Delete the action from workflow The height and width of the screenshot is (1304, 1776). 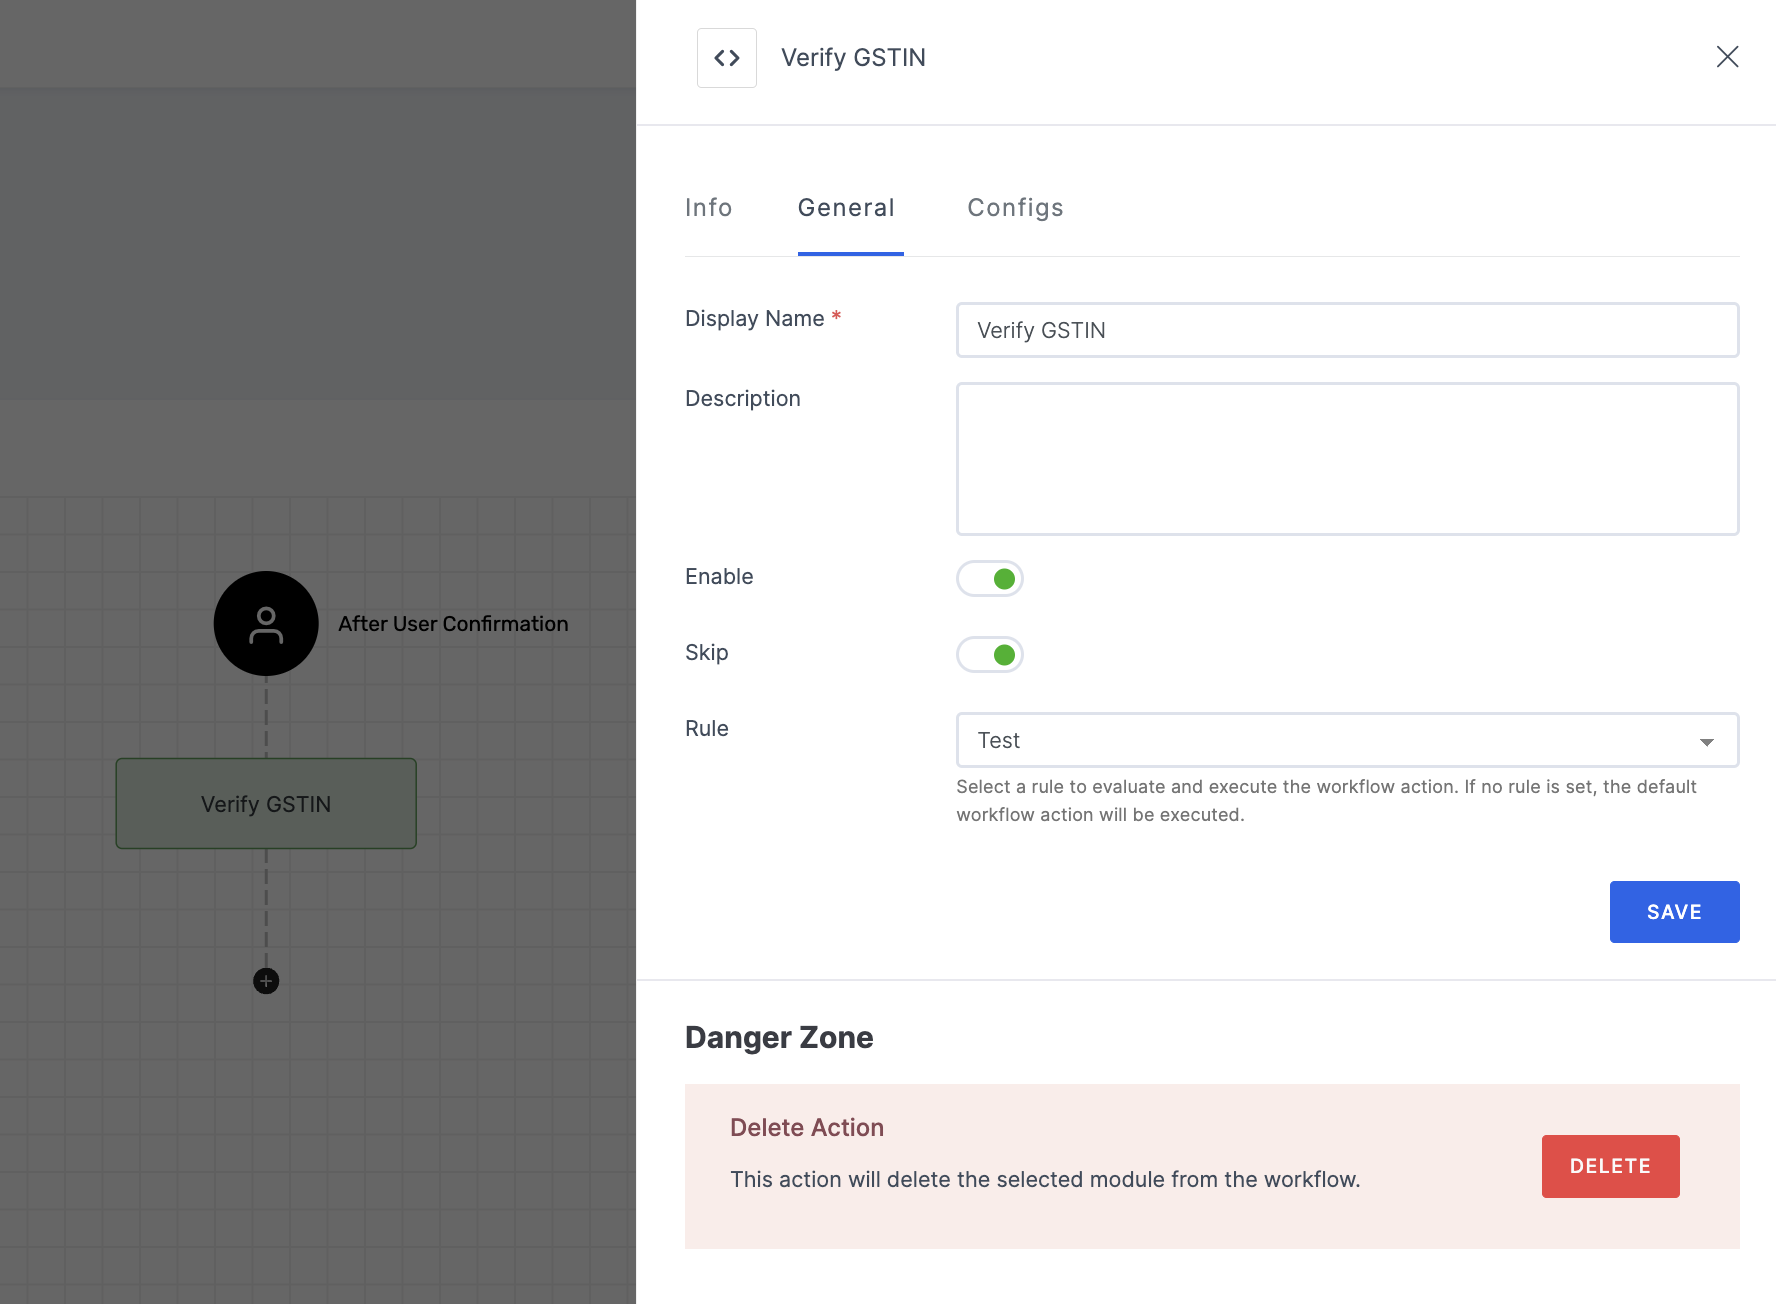point(1611,1166)
